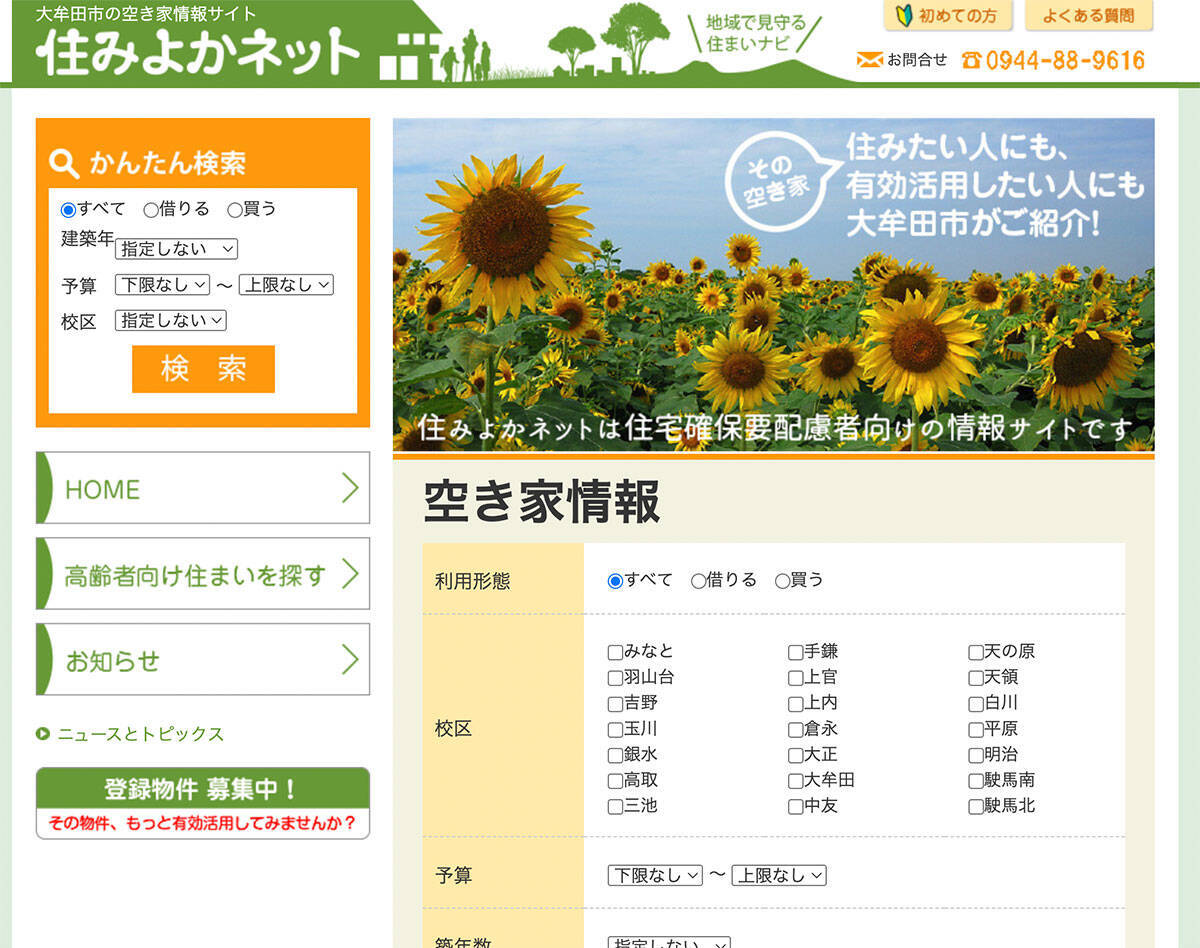Viewport: 1200px width, 948px height.
Task: Click the magnifying glass search icon
Action: click(64, 163)
